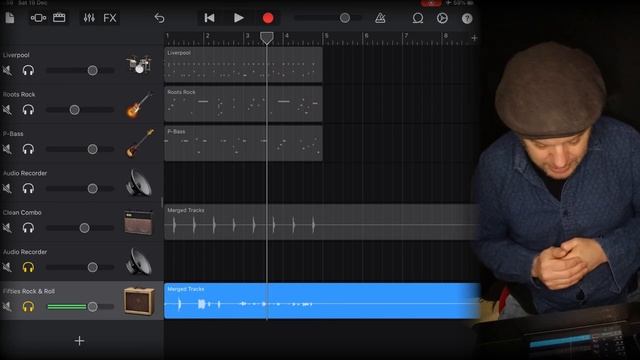Tap bar 7 in the ruler
Image resolution: width=640 pixels, height=360 pixels.
pyautogui.click(x=405, y=36)
